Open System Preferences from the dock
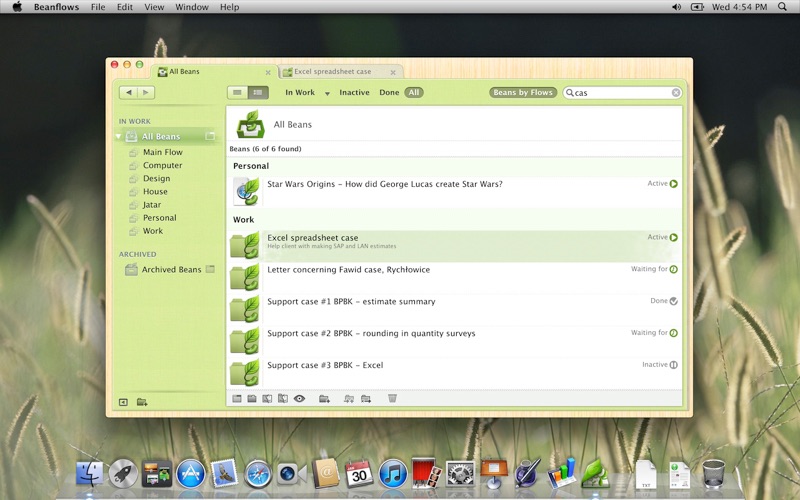 [x=460, y=473]
